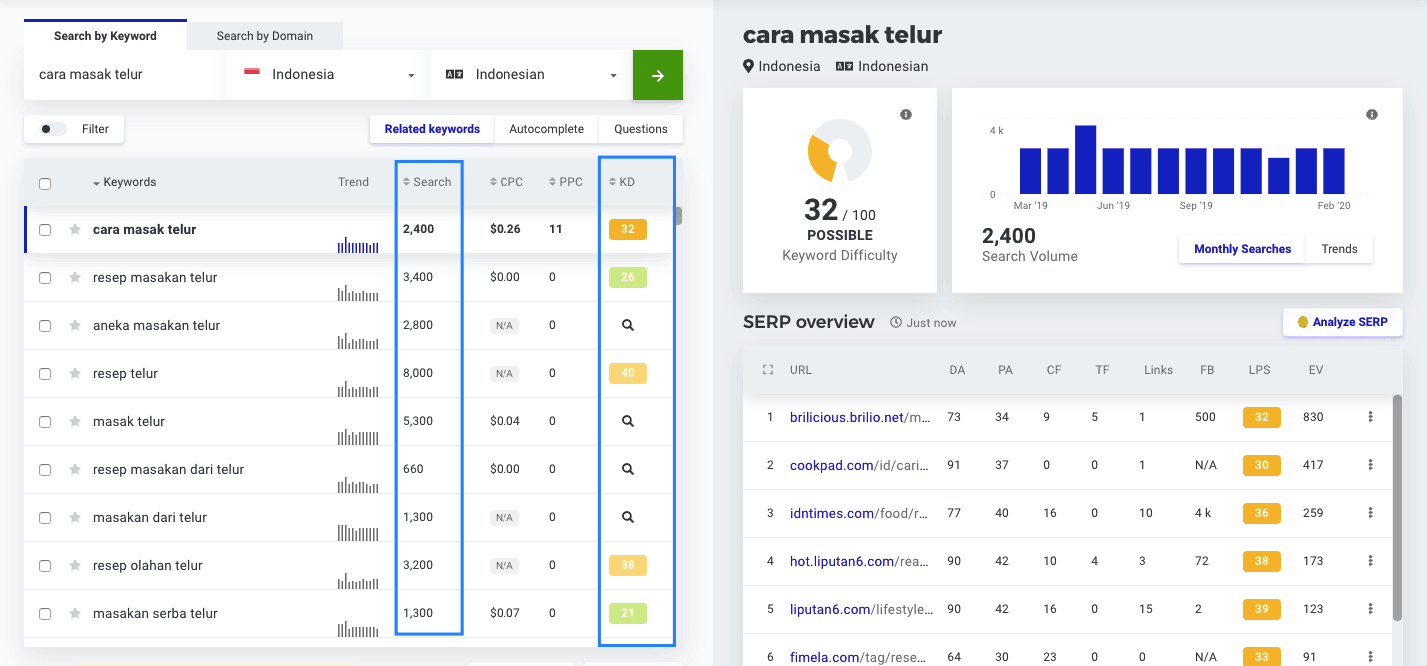The image size is (1427, 666).
Task: Click magnifier KD icon for 'aneka masakan telur'
Action: click(x=627, y=326)
